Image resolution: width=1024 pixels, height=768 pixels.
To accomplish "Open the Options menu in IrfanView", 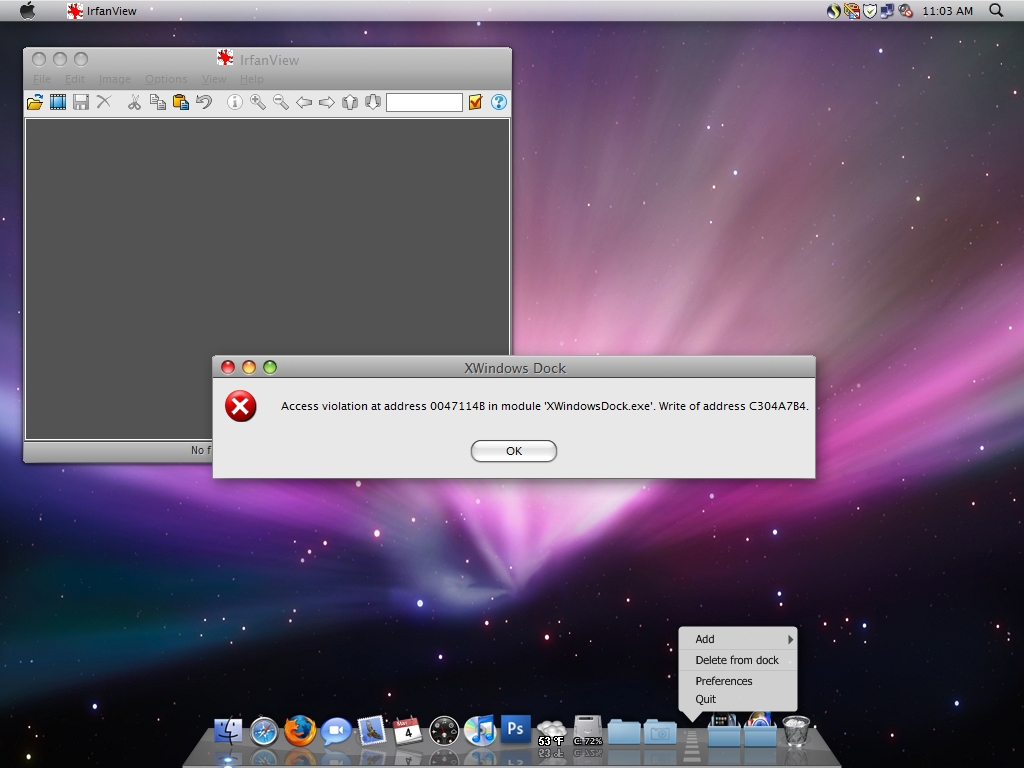I will click(166, 79).
